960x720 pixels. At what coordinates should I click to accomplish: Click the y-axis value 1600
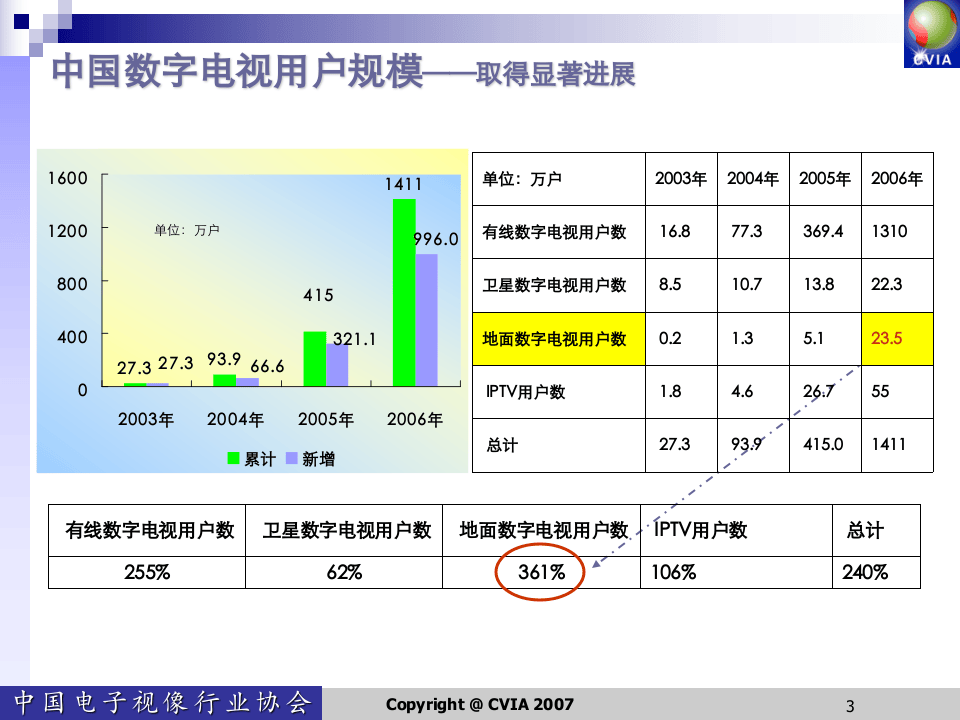pos(67,178)
